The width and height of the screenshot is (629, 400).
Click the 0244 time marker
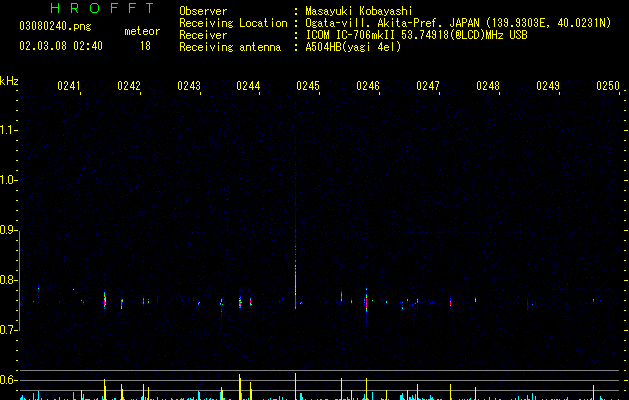coord(248,86)
